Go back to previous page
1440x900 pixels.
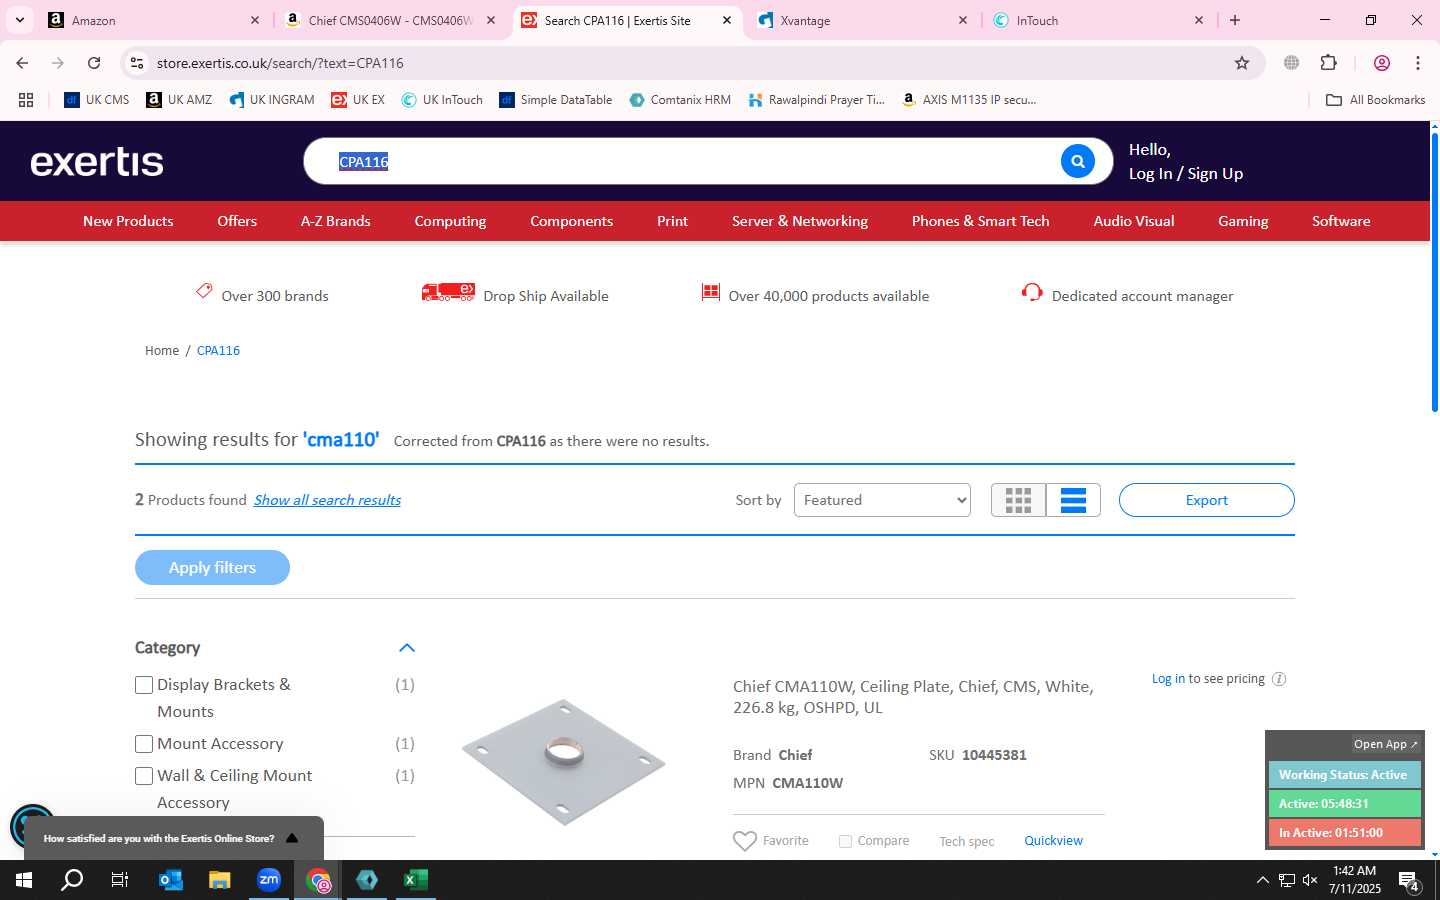(x=22, y=63)
